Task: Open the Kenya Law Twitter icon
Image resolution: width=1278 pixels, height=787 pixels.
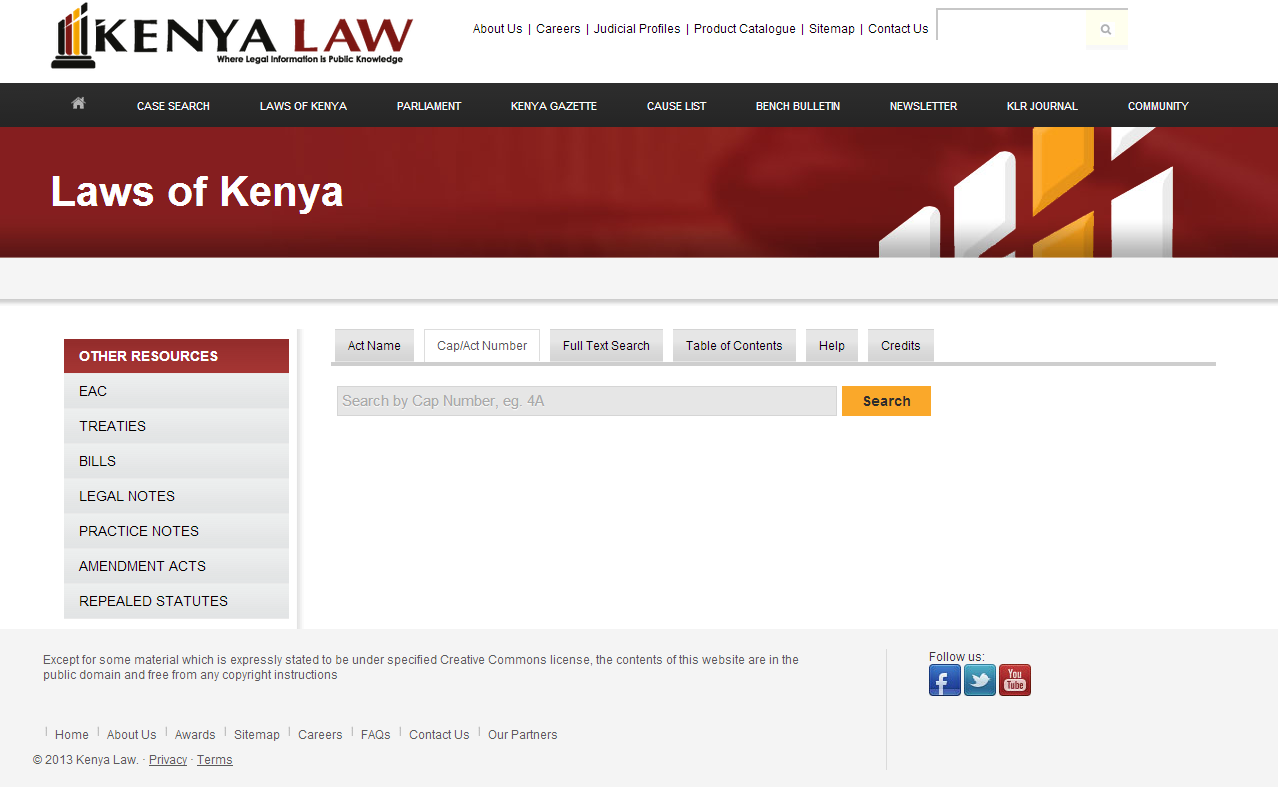Action: (980, 680)
